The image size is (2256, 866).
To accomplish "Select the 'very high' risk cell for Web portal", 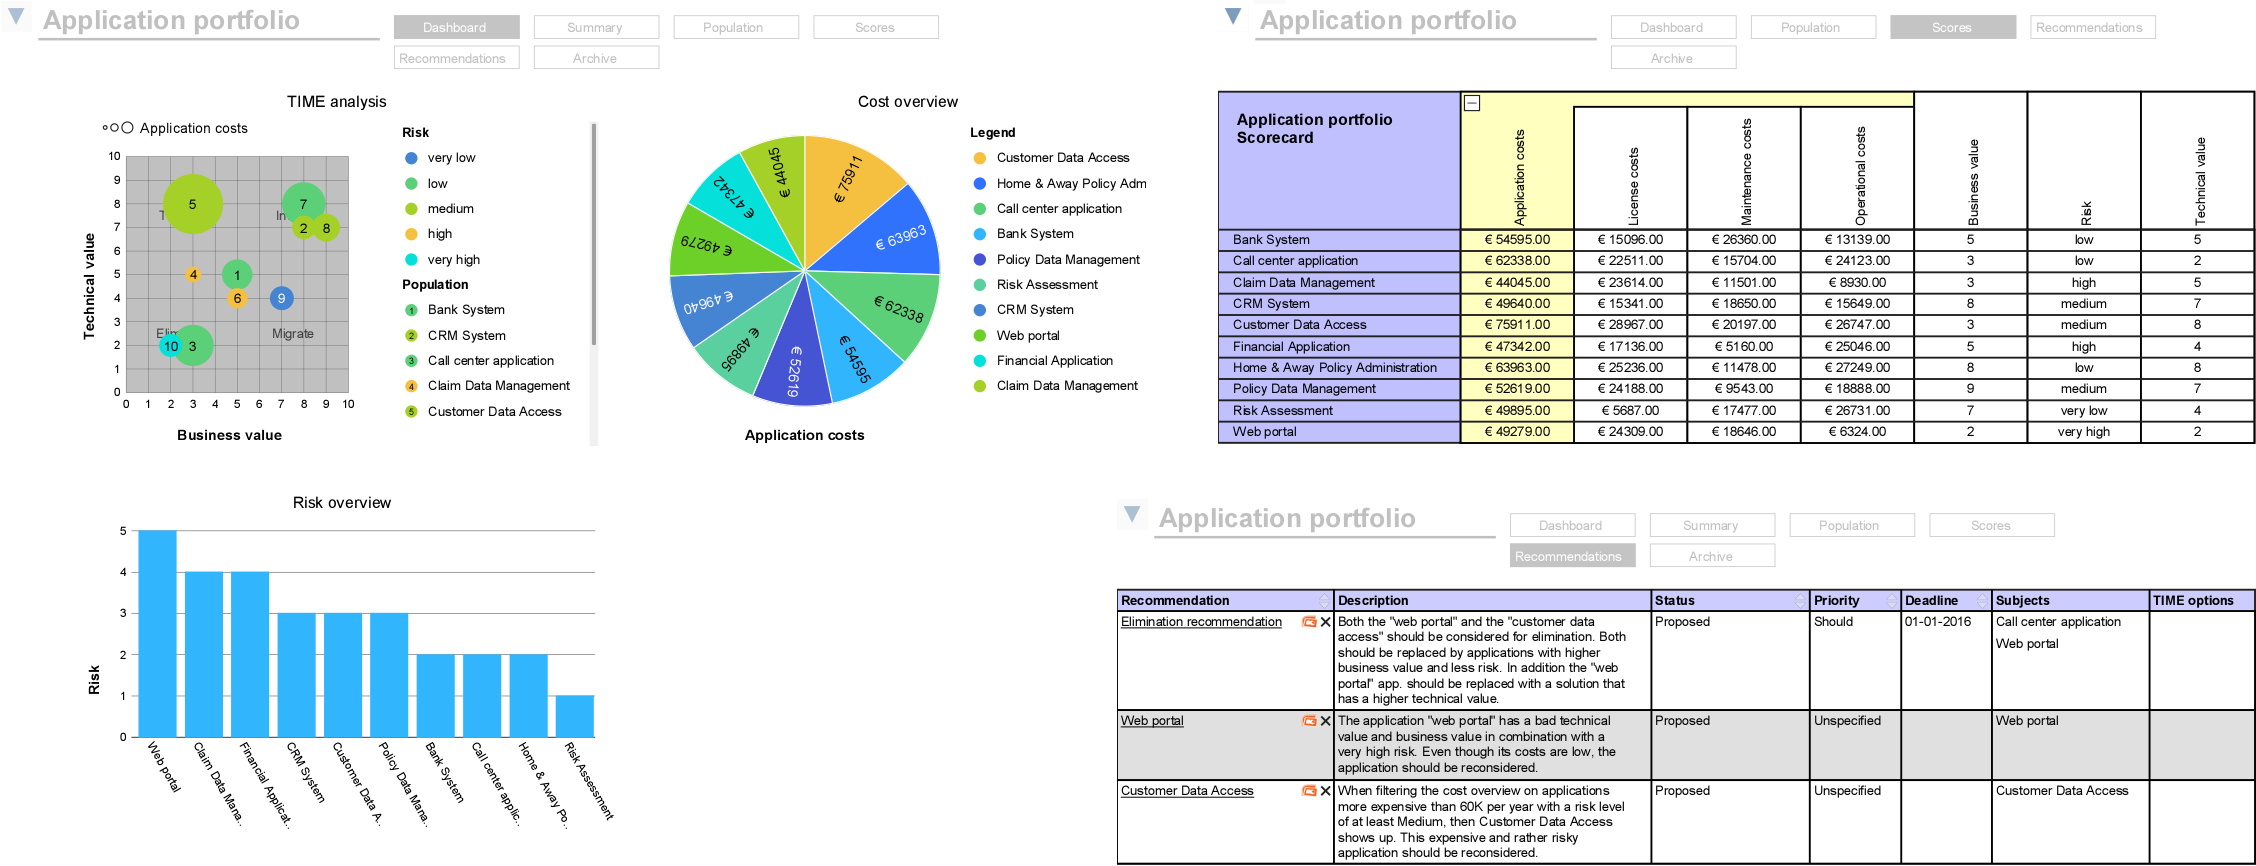I will (2083, 432).
